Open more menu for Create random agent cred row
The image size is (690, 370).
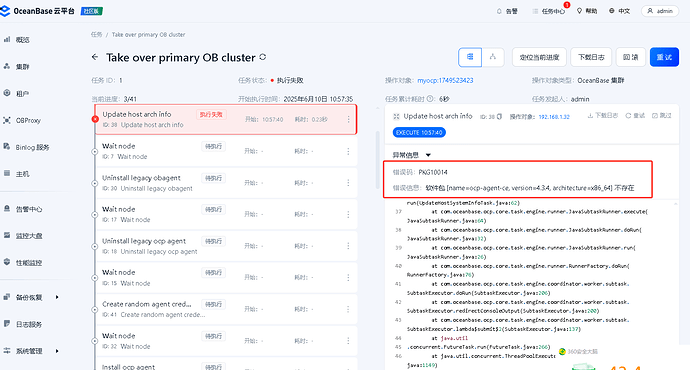(x=348, y=309)
